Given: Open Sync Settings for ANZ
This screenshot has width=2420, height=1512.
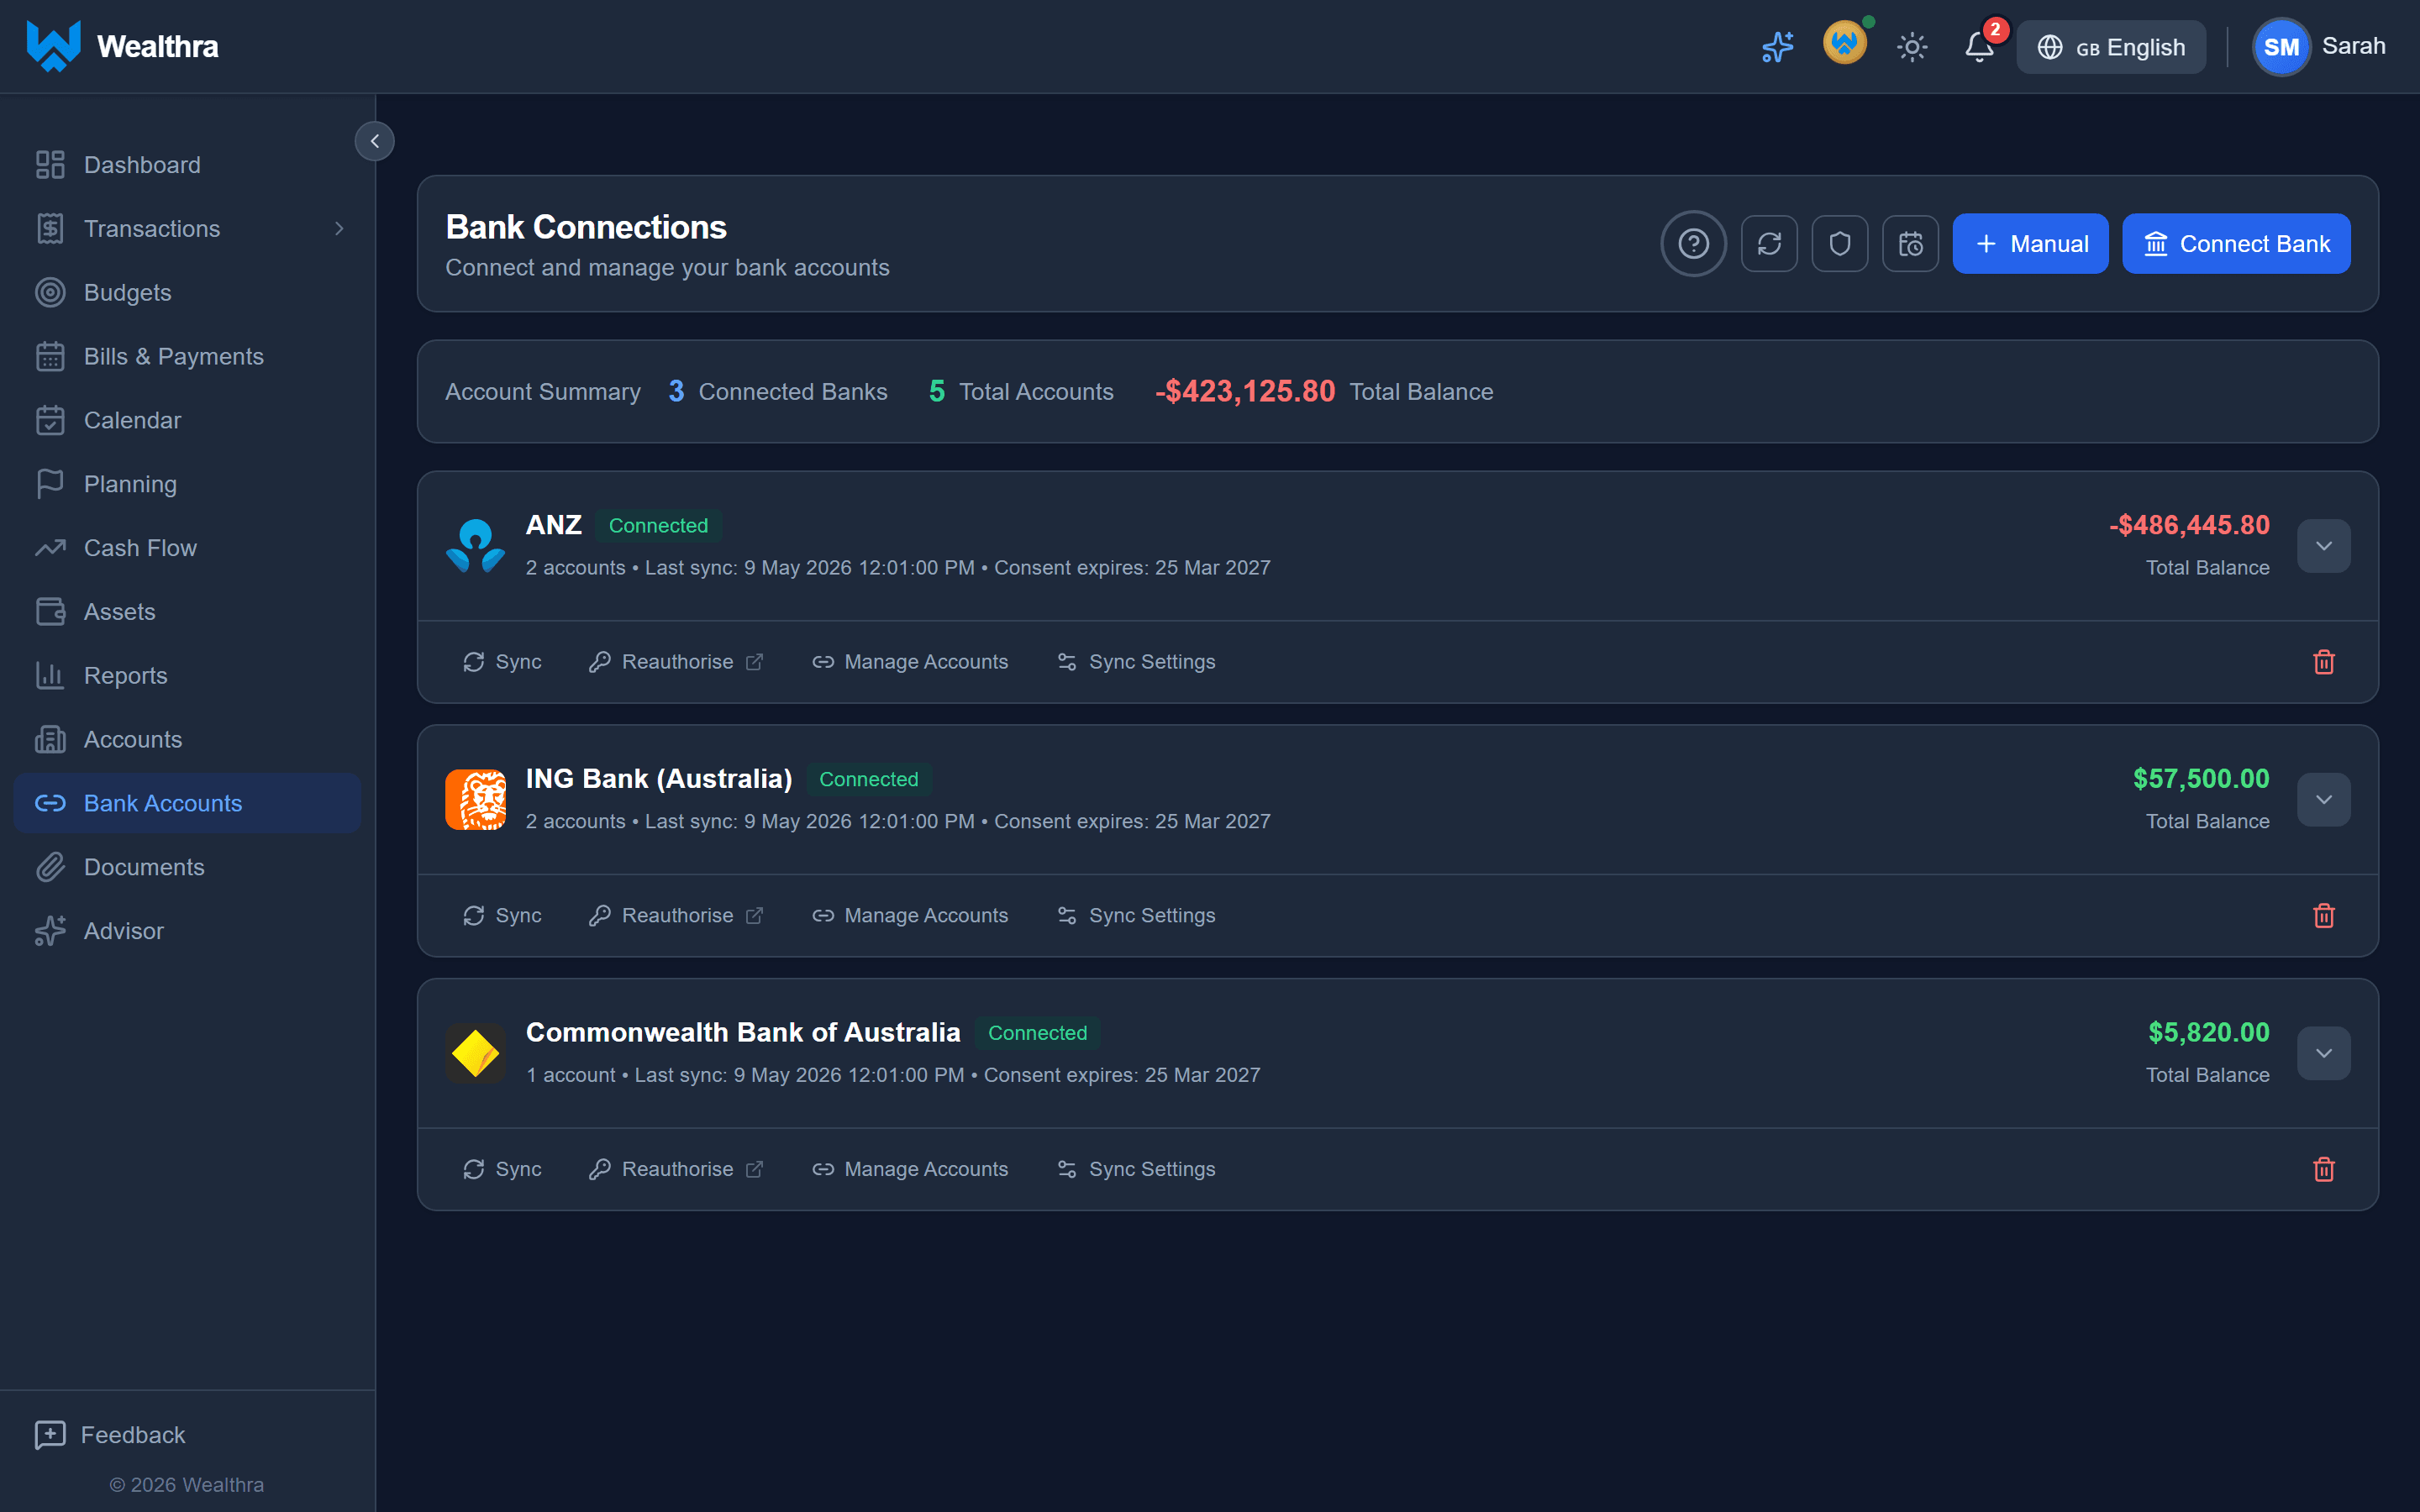Looking at the screenshot, I should [x=1137, y=662].
